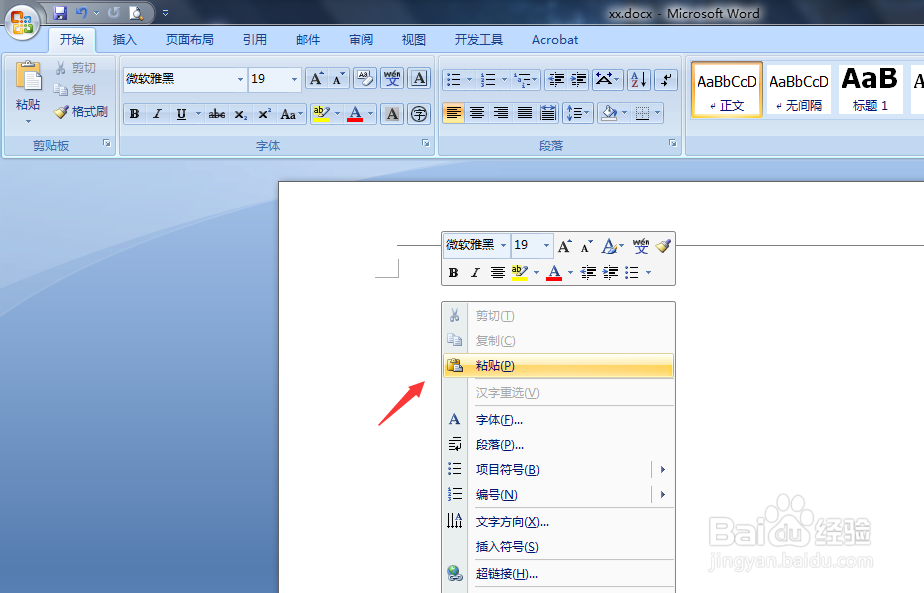The width and height of the screenshot is (924, 593).
Task: Set mini toolbar font color red
Action: click(554, 272)
